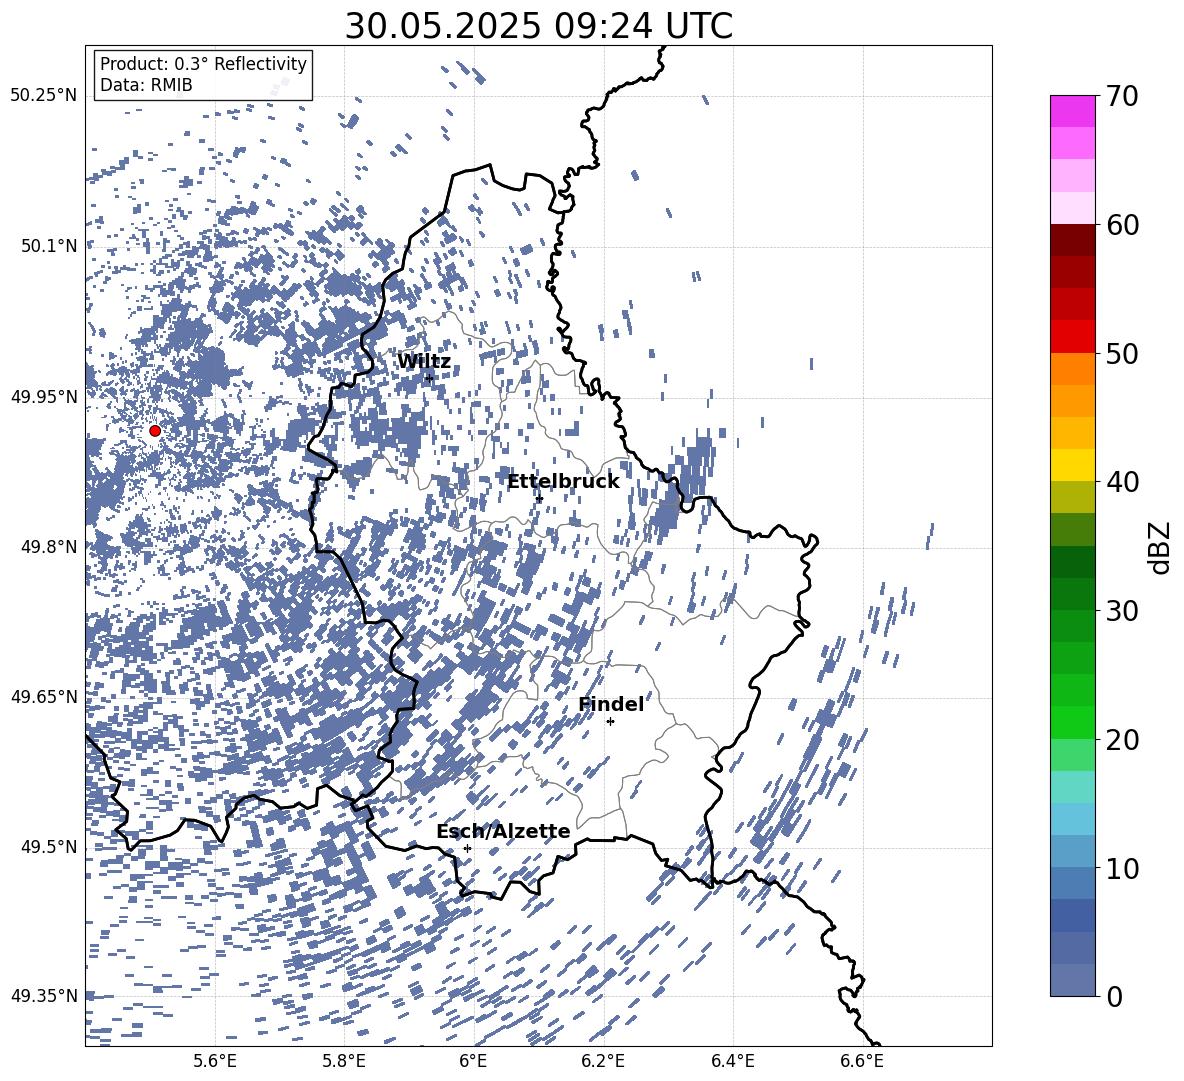Click the 5.8°E longitude tick label

[344, 1061]
